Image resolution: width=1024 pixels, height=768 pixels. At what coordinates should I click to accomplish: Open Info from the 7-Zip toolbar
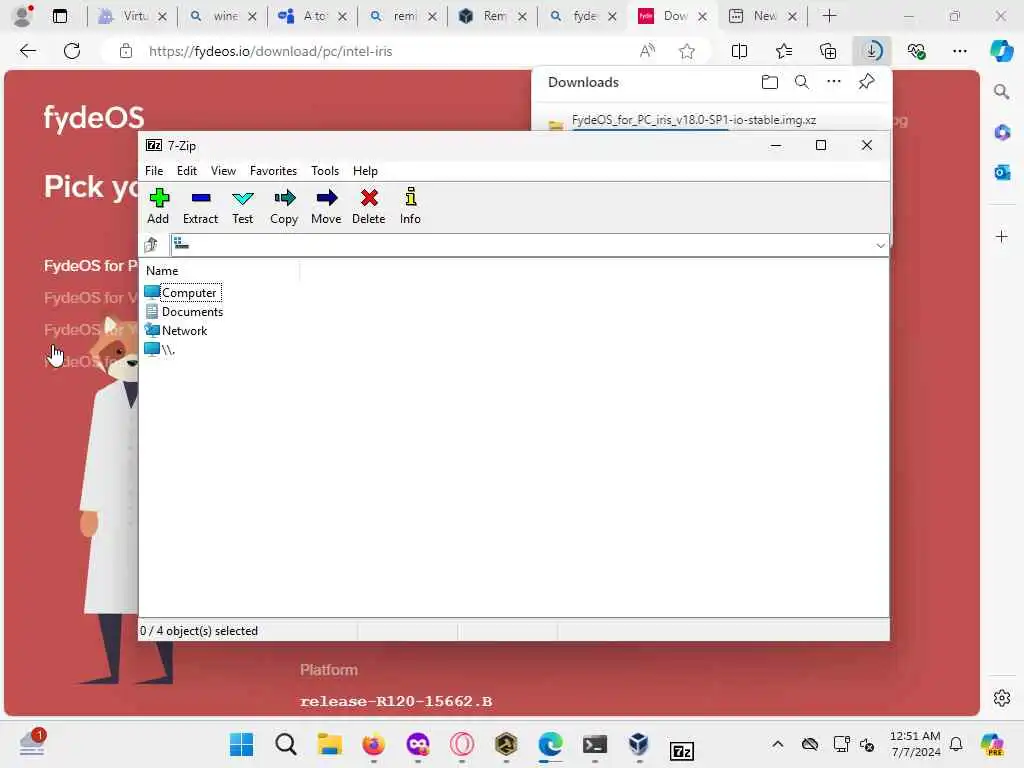click(x=410, y=206)
